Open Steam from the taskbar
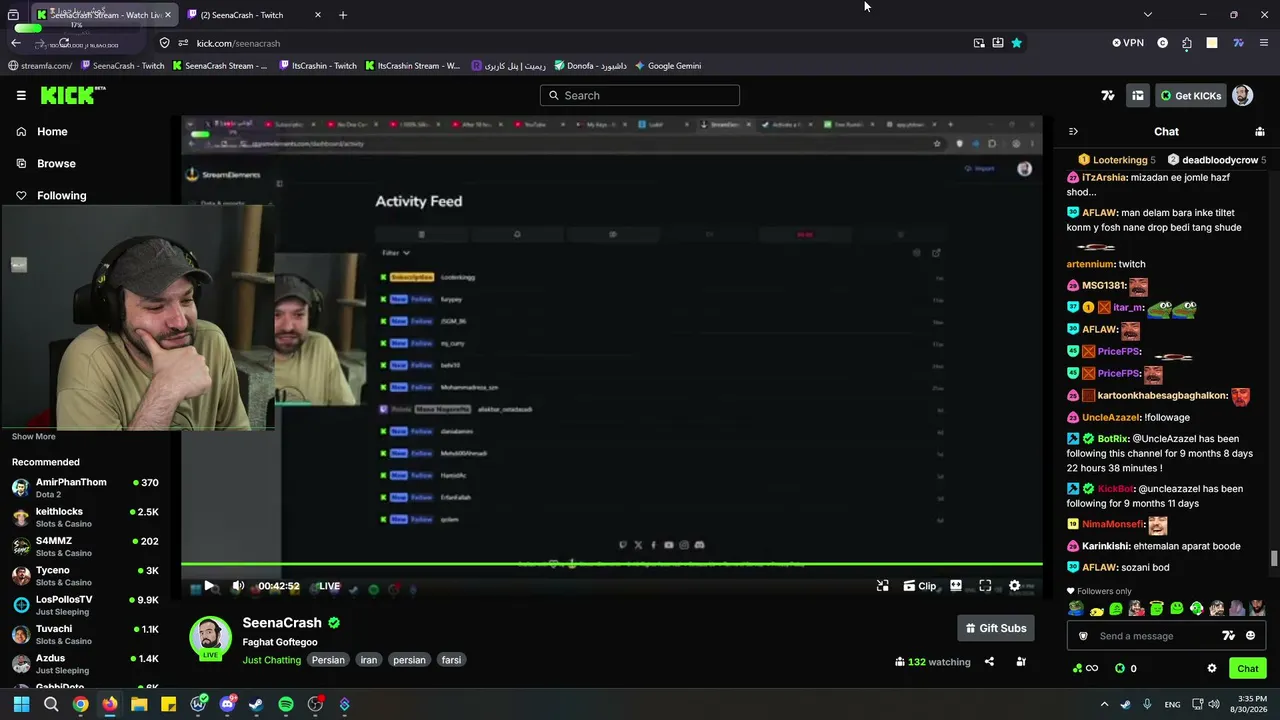Image resolution: width=1280 pixels, height=720 pixels. coord(256,704)
